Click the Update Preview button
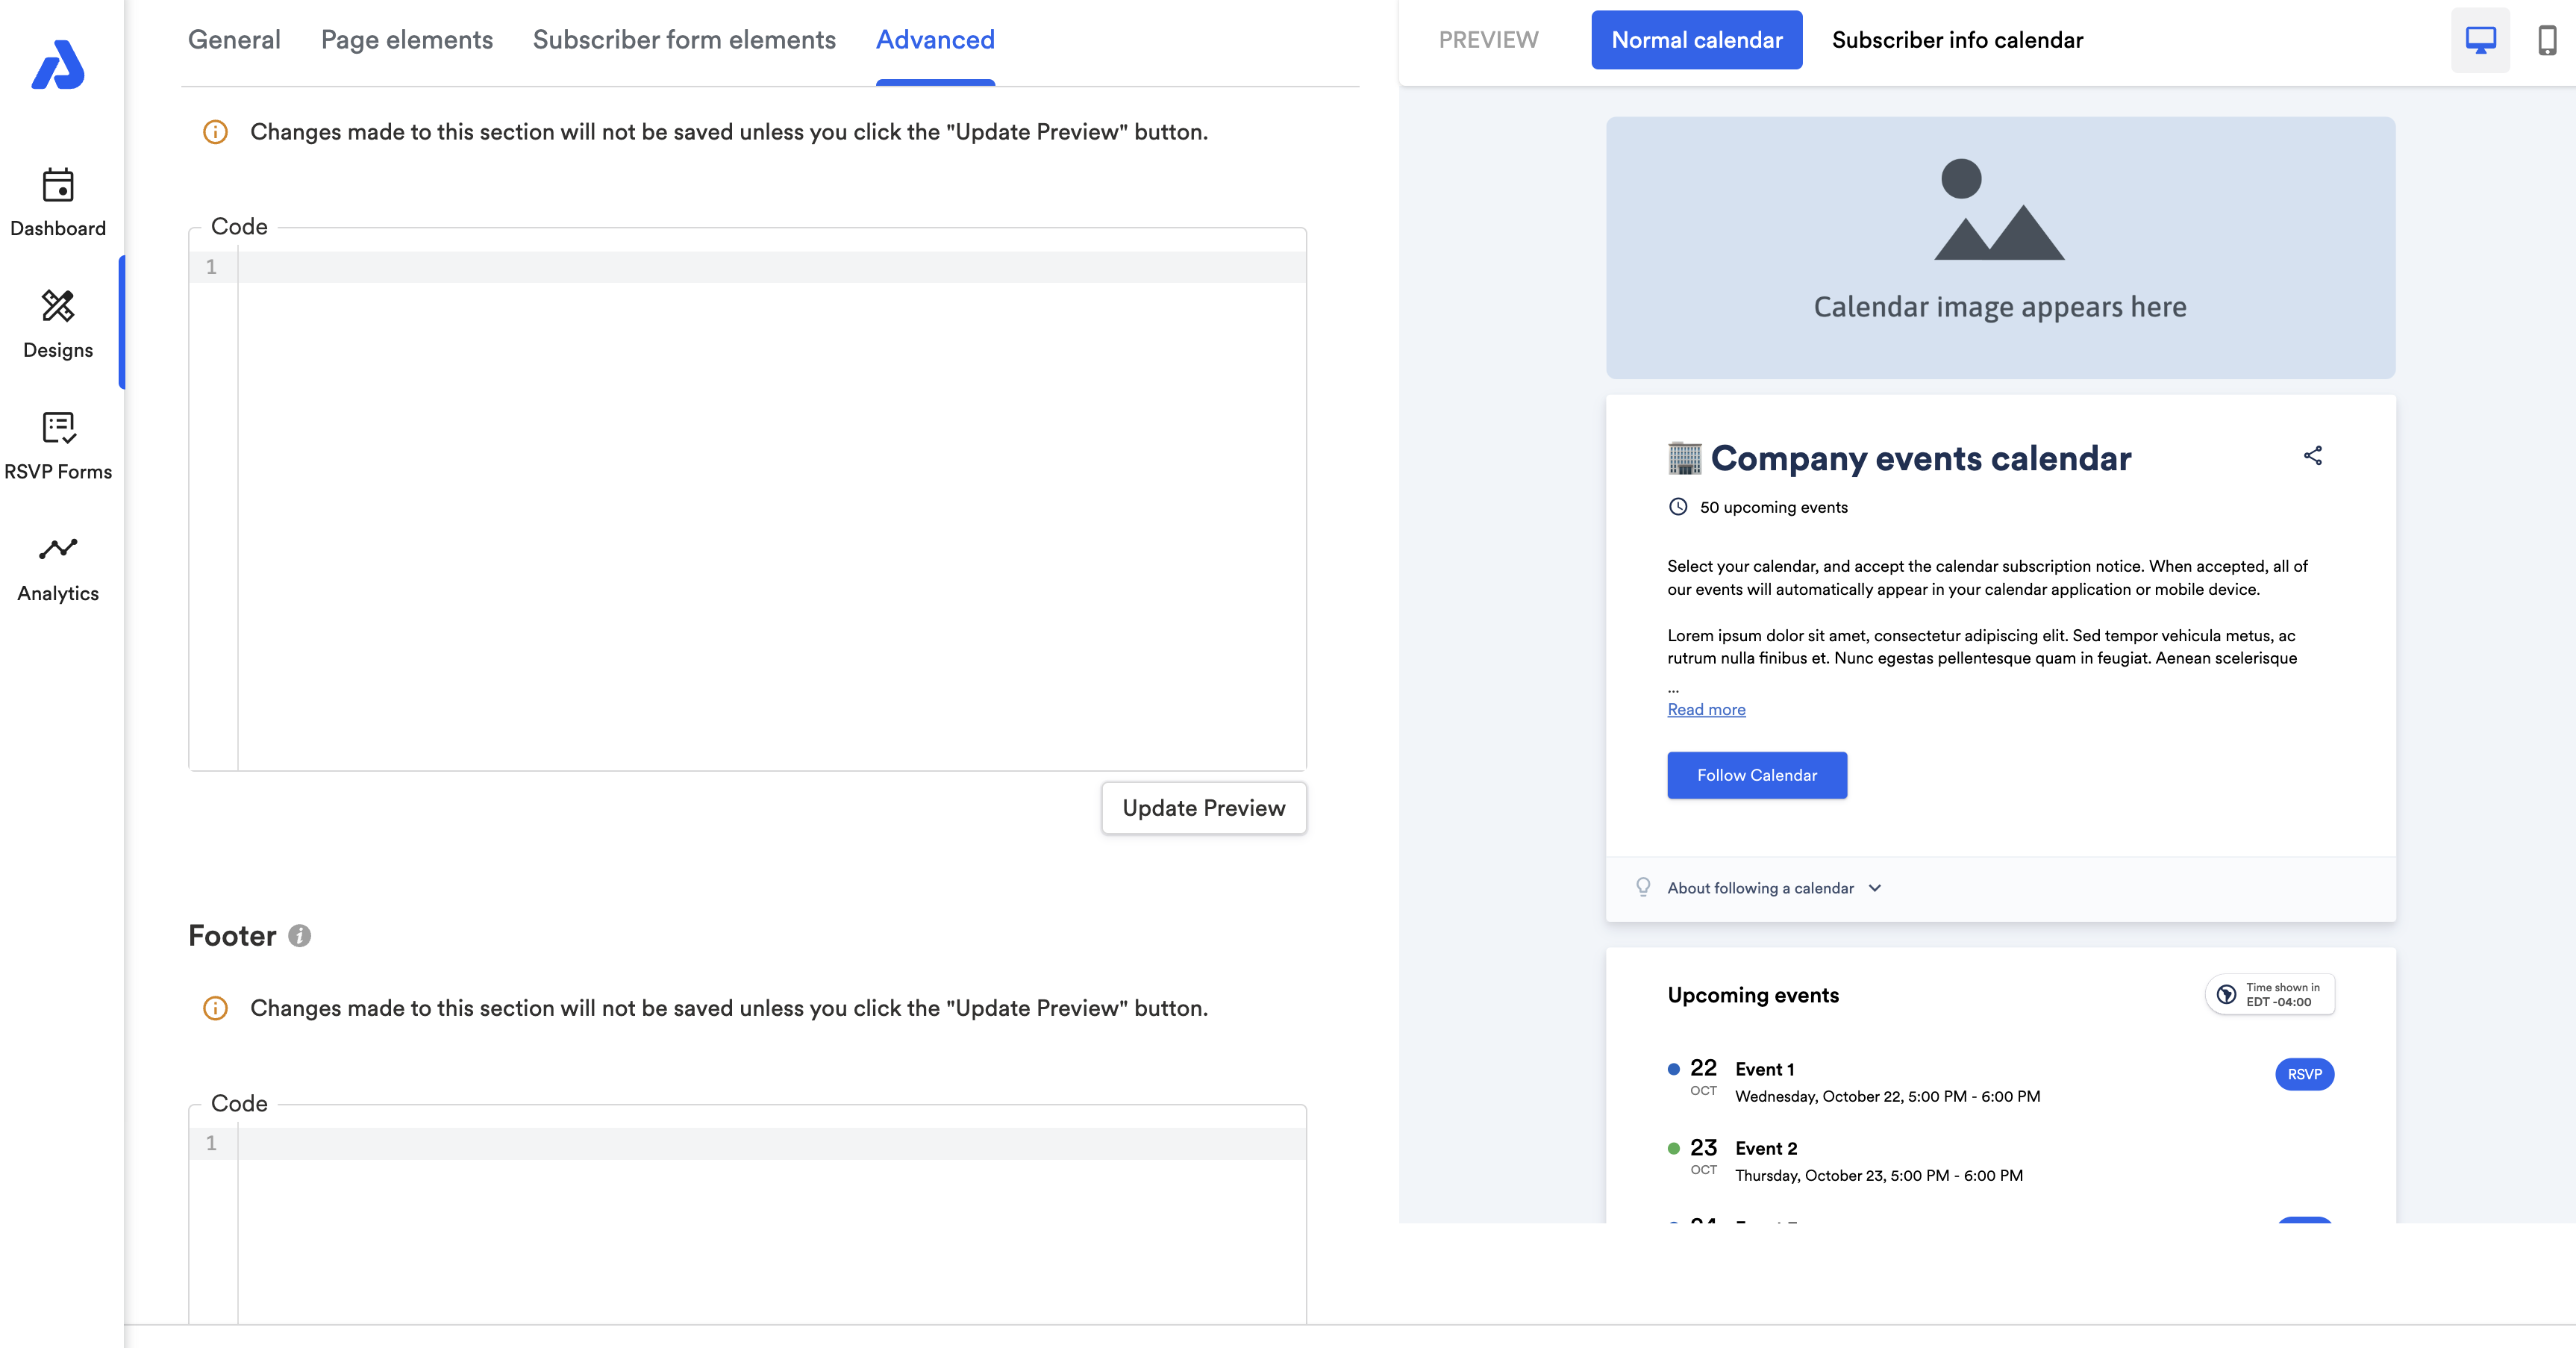 tap(1203, 808)
